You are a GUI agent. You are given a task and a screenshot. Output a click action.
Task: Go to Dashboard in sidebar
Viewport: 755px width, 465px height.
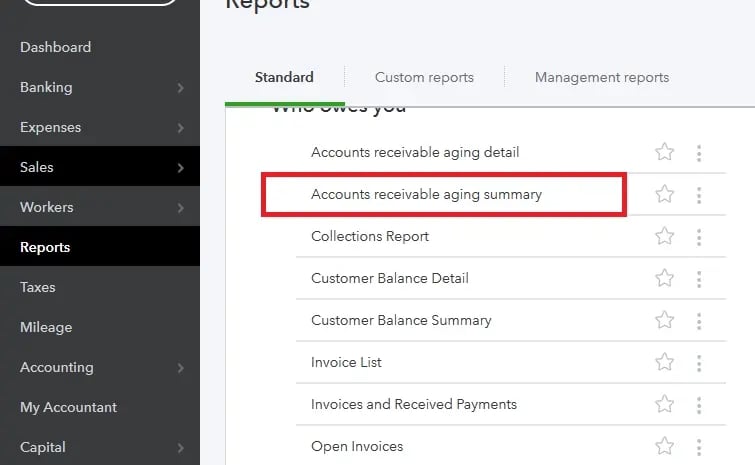point(55,47)
